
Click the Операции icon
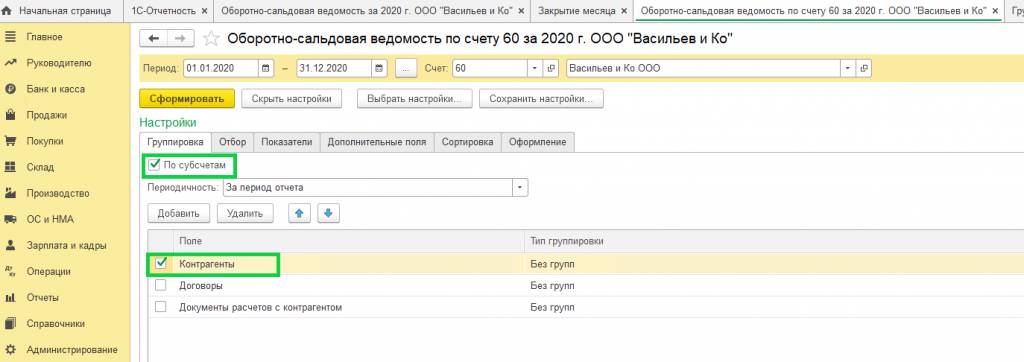point(10,271)
